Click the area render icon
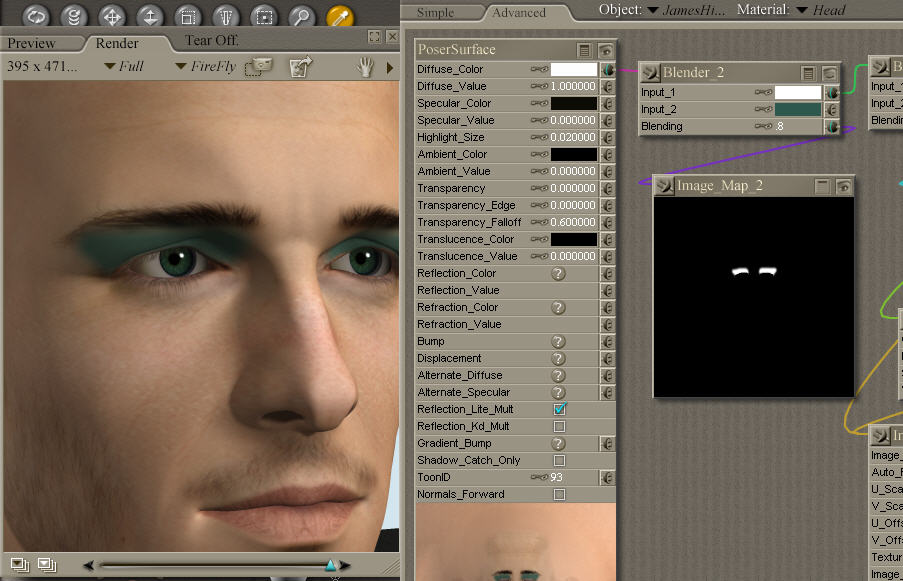 pyautogui.click(x=258, y=66)
